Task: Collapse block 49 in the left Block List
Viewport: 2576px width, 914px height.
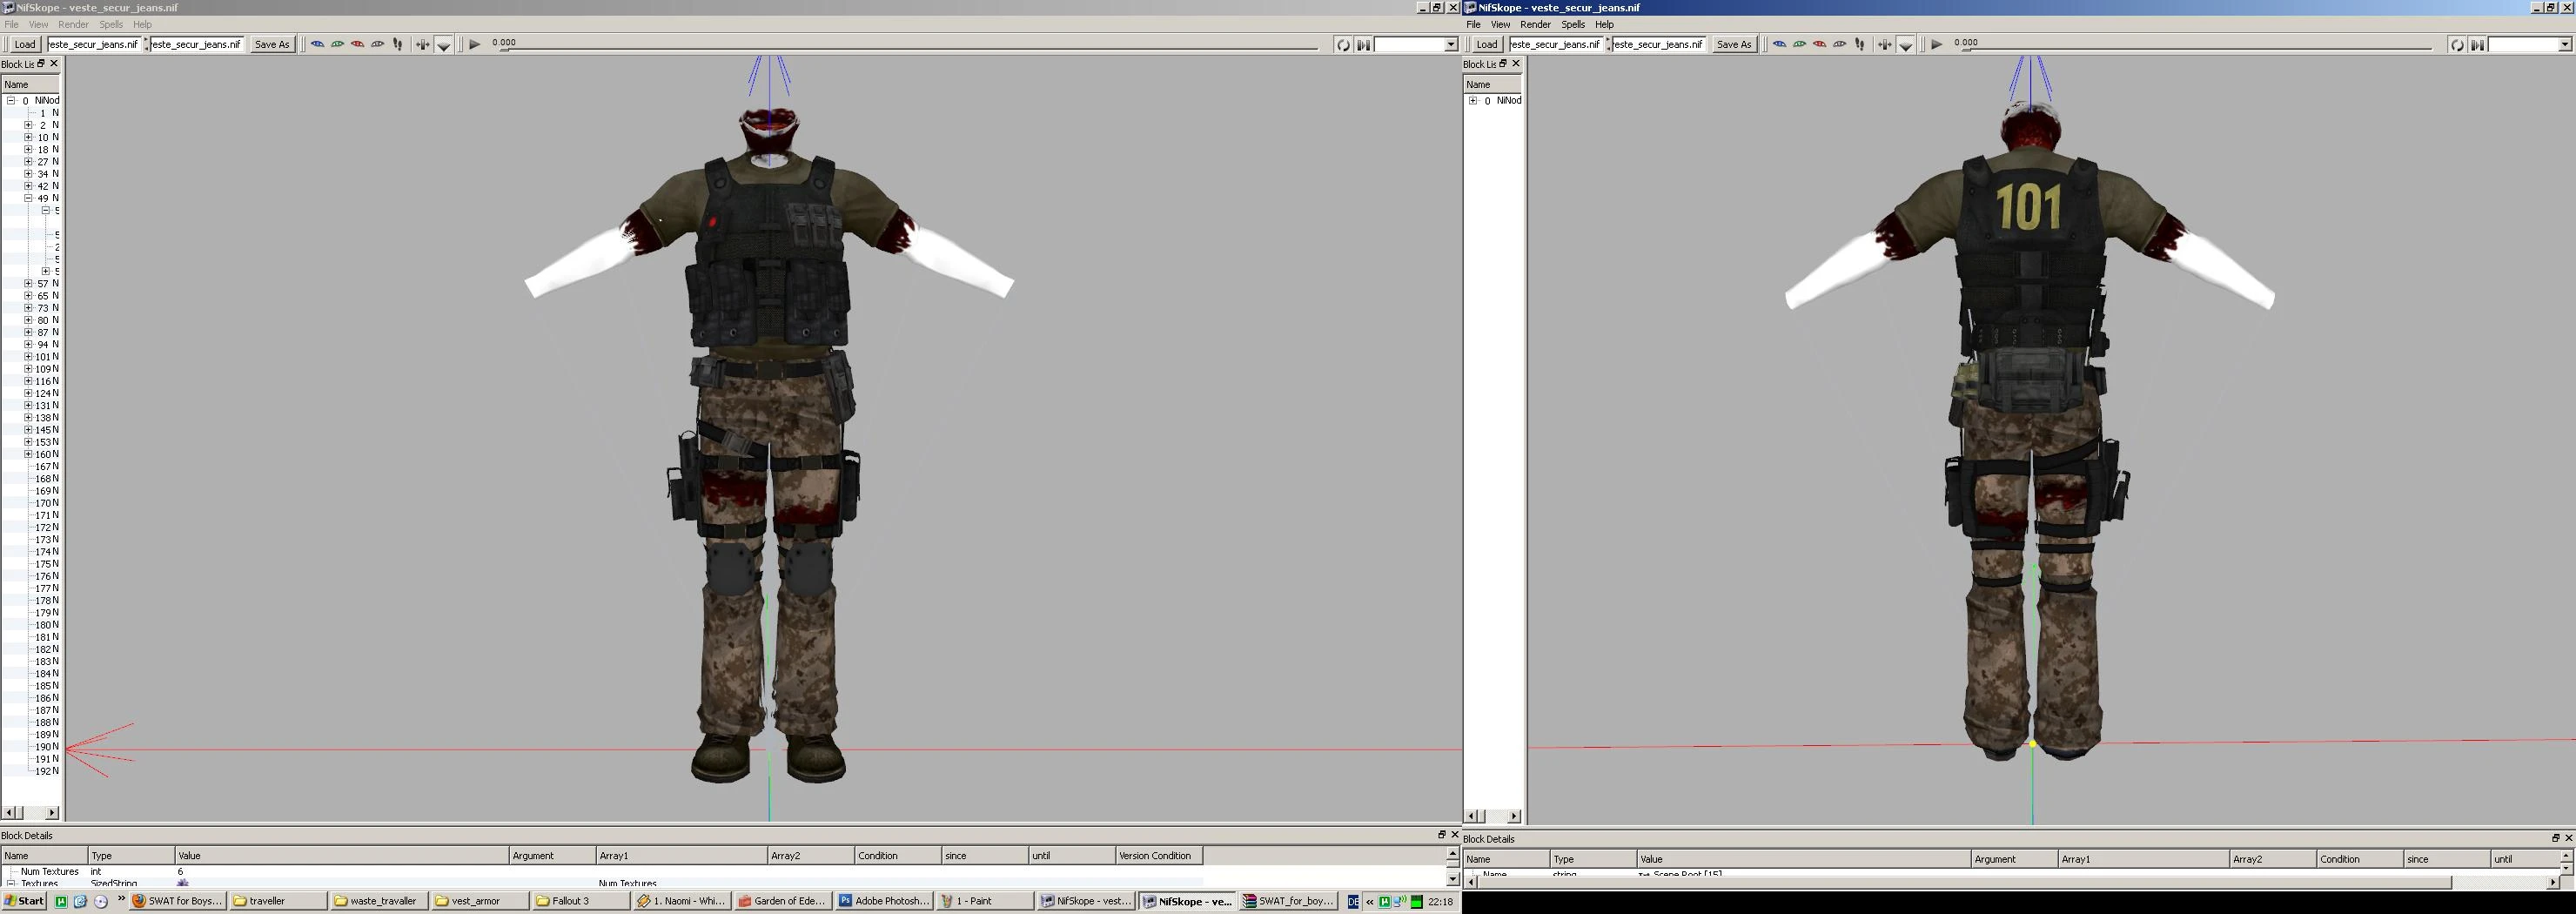Action: click(28, 198)
